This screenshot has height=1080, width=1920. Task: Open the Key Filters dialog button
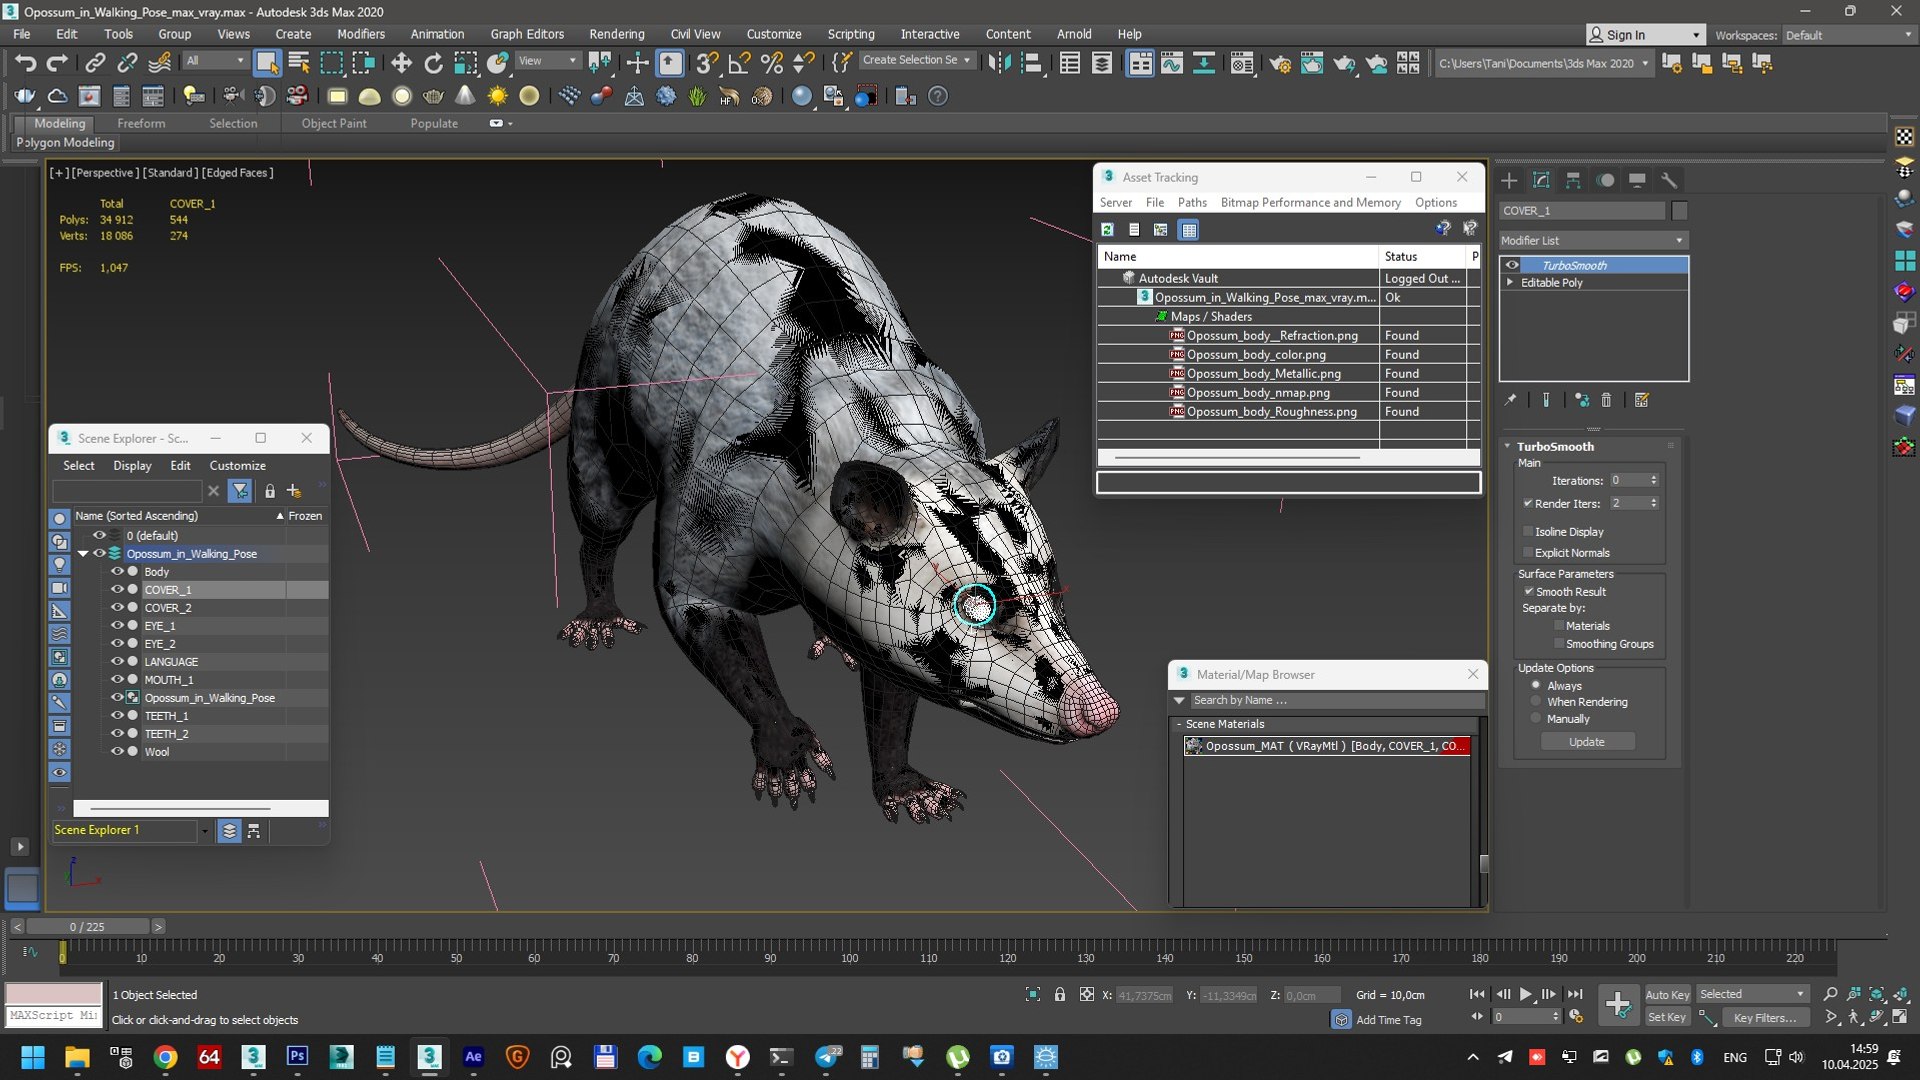pyautogui.click(x=1765, y=1017)
